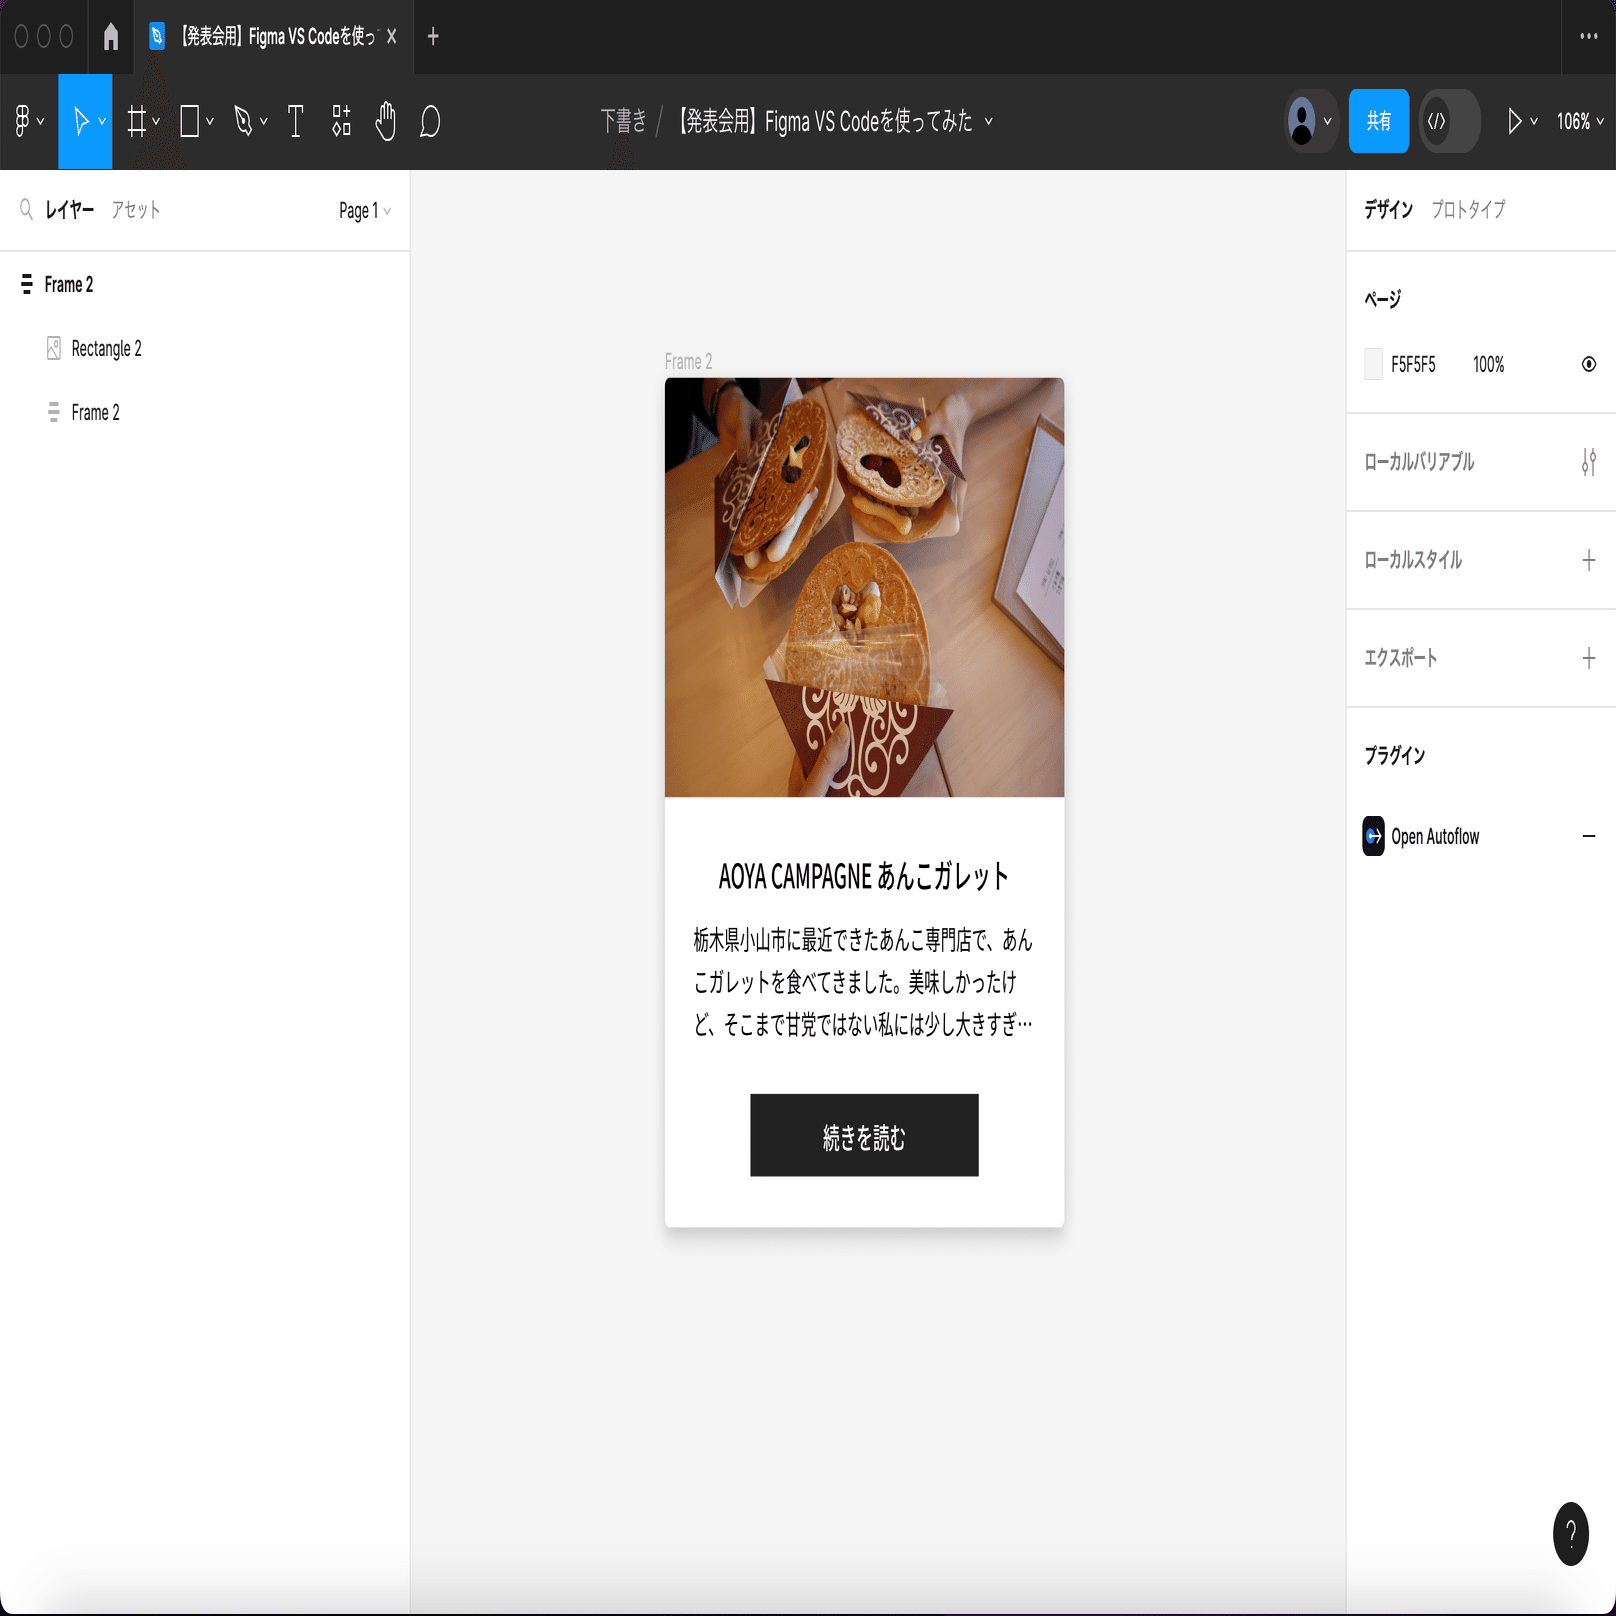The width and height of the screenshot is (1616, 1616).
Task: Expand Frame tool options arrow
Action: pyautogui.click(x=156, y=122)
